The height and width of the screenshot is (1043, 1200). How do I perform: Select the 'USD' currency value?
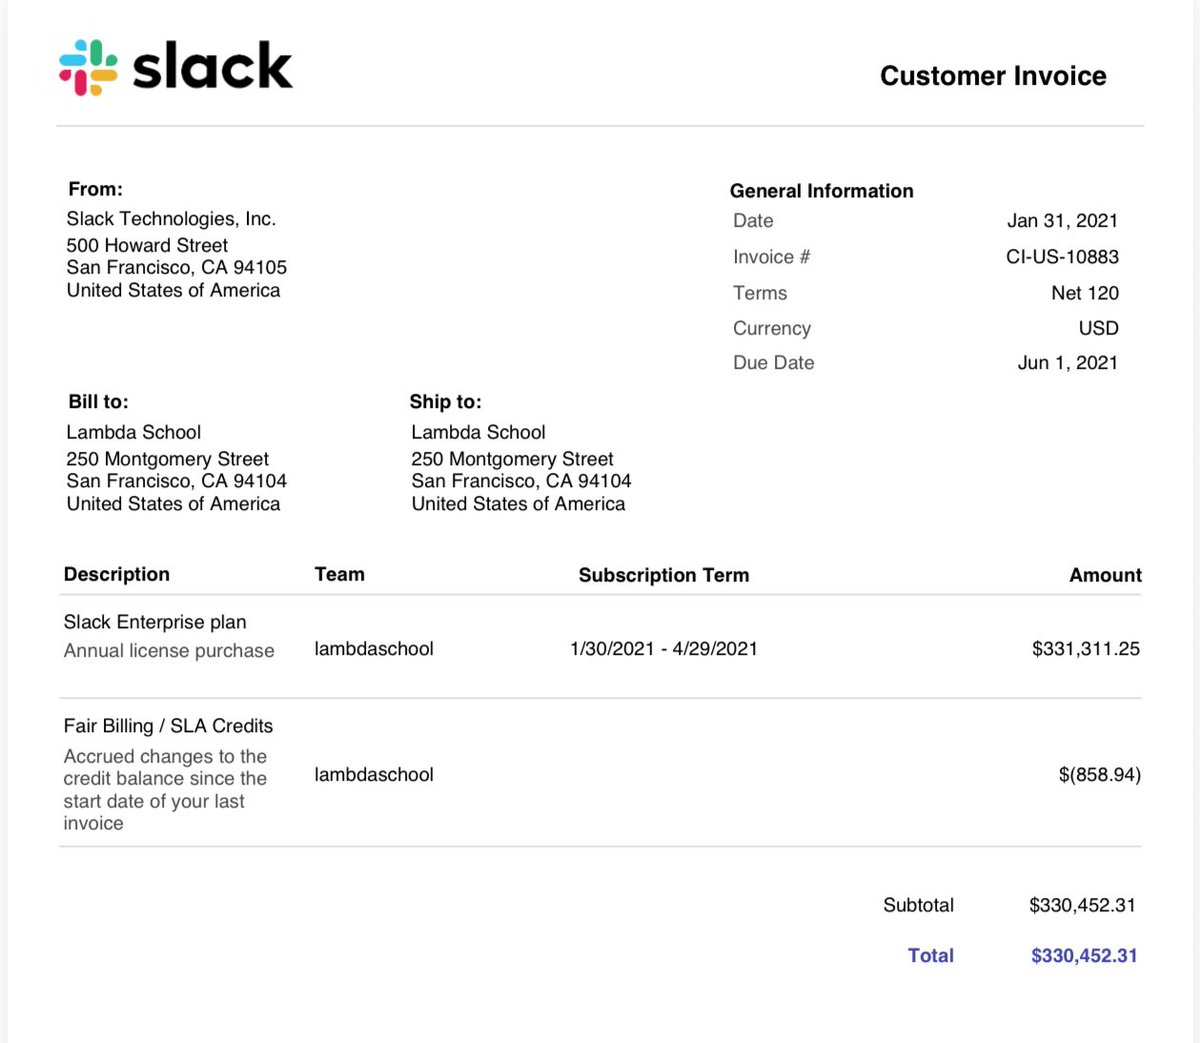1098,328
